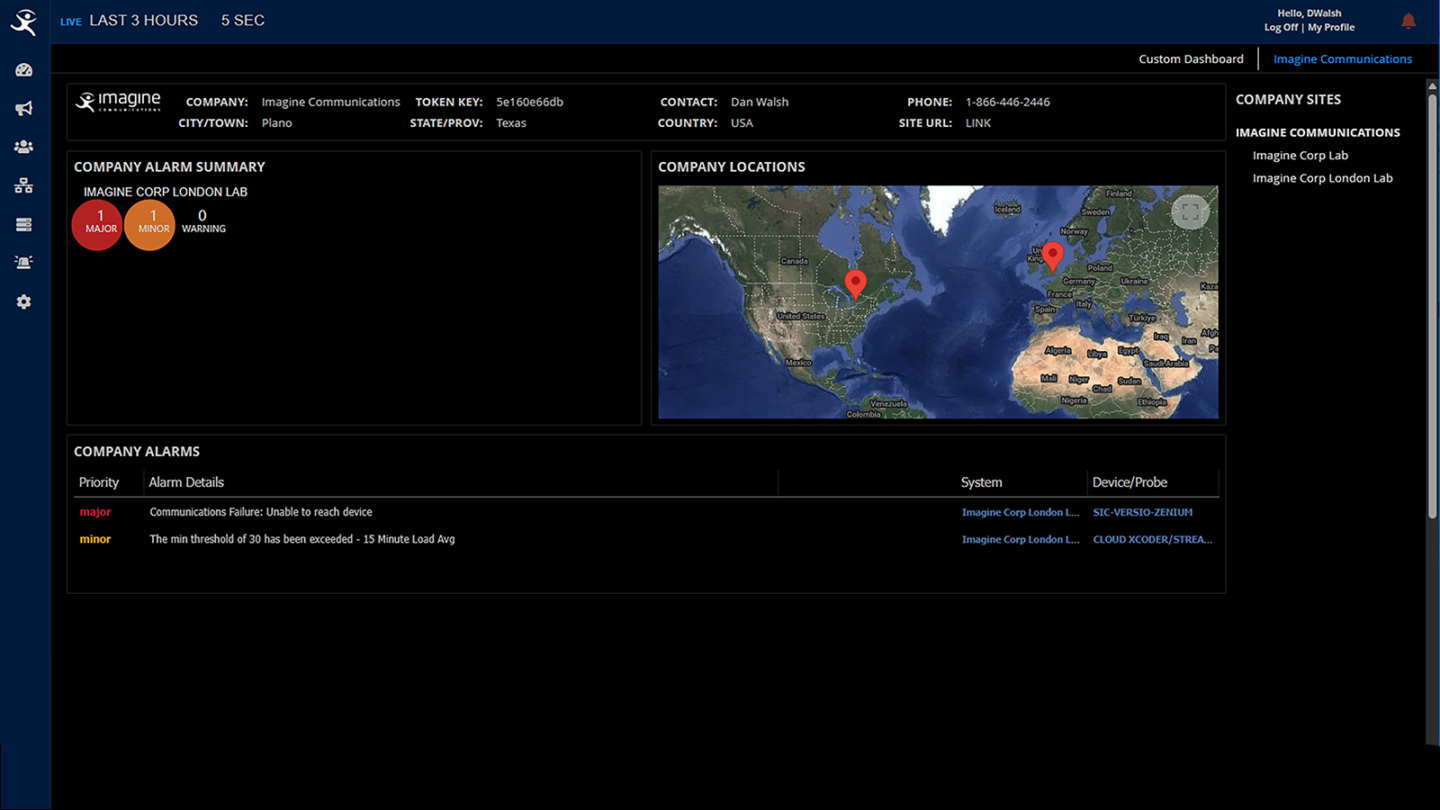Image resolution: width=1440 pixels, height=810 pixels.
Task: Sort alarms by the Priority column
Action: pos(99,482)
